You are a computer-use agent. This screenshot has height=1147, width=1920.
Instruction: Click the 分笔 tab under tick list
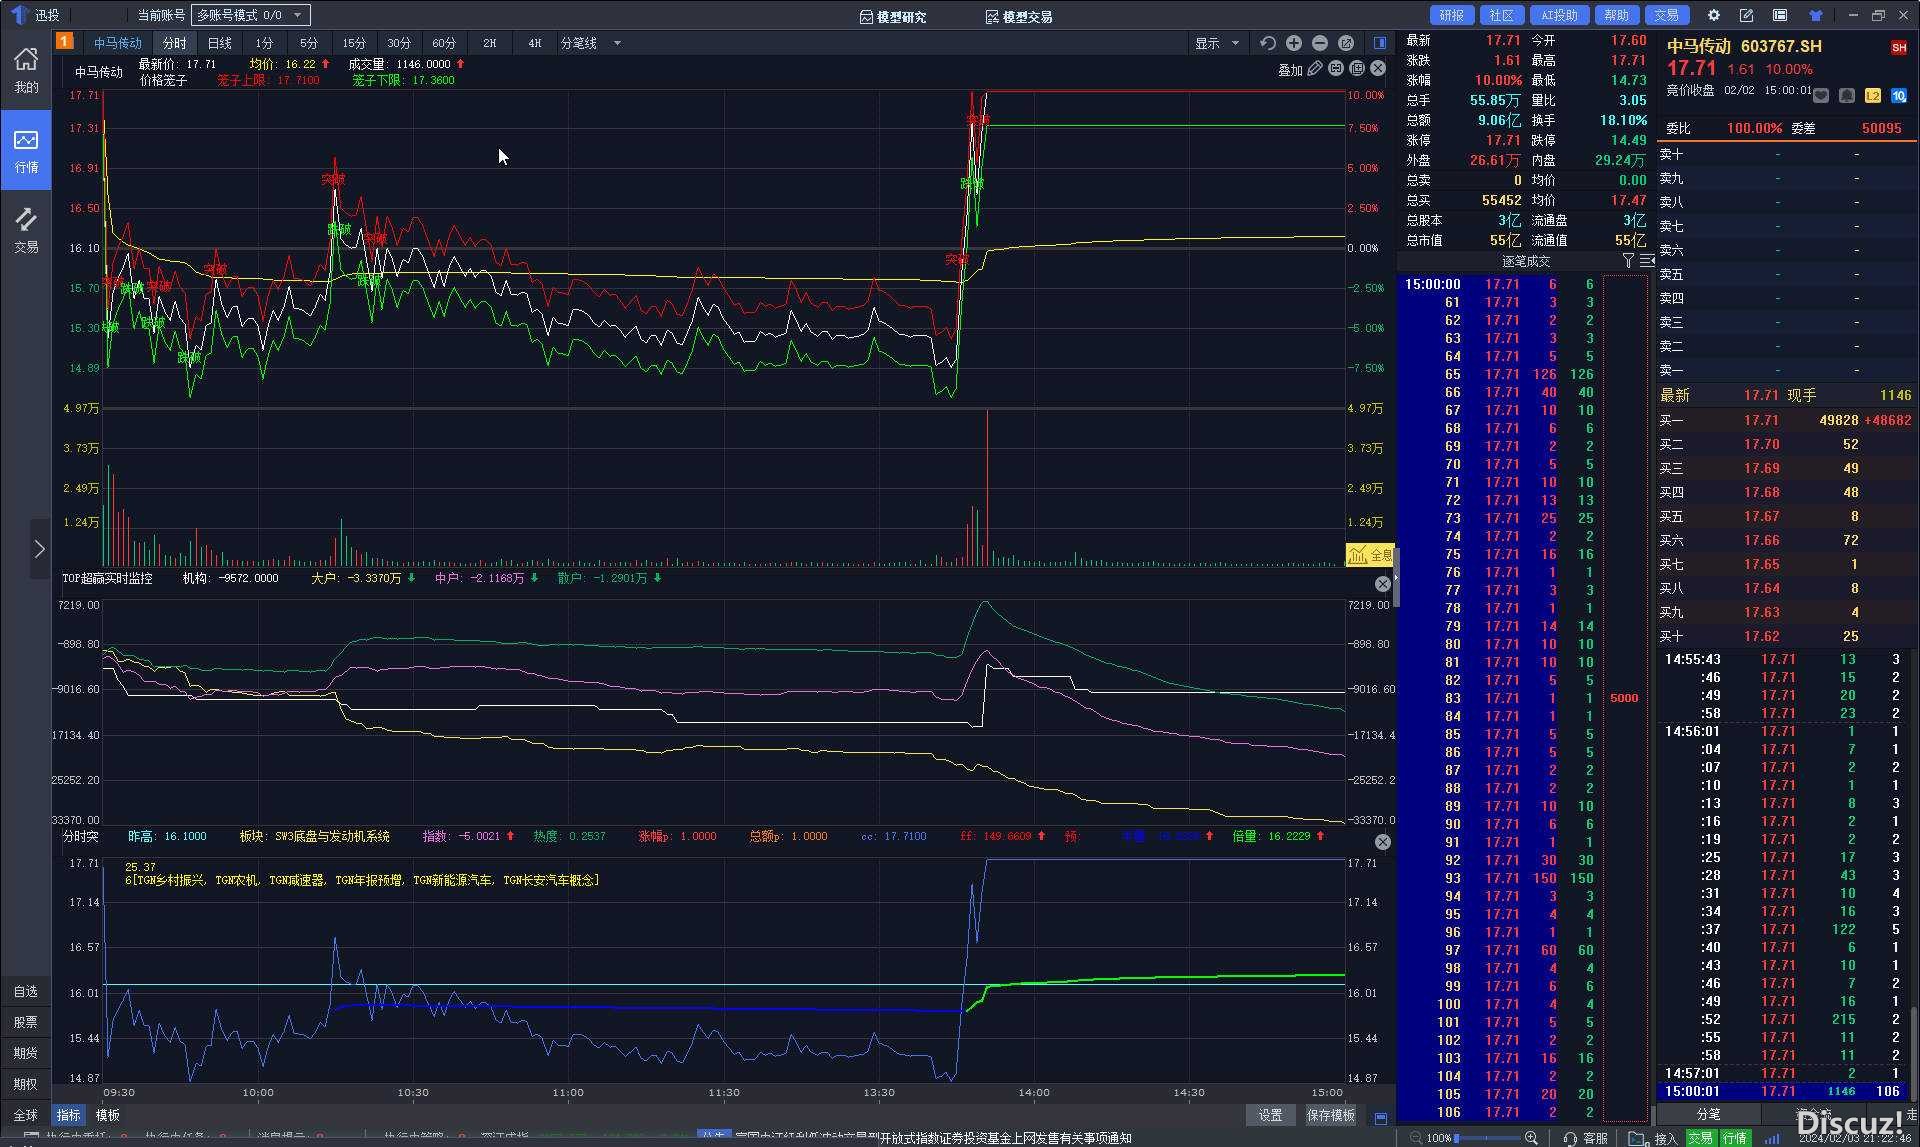click(x=1708, y=1113)
